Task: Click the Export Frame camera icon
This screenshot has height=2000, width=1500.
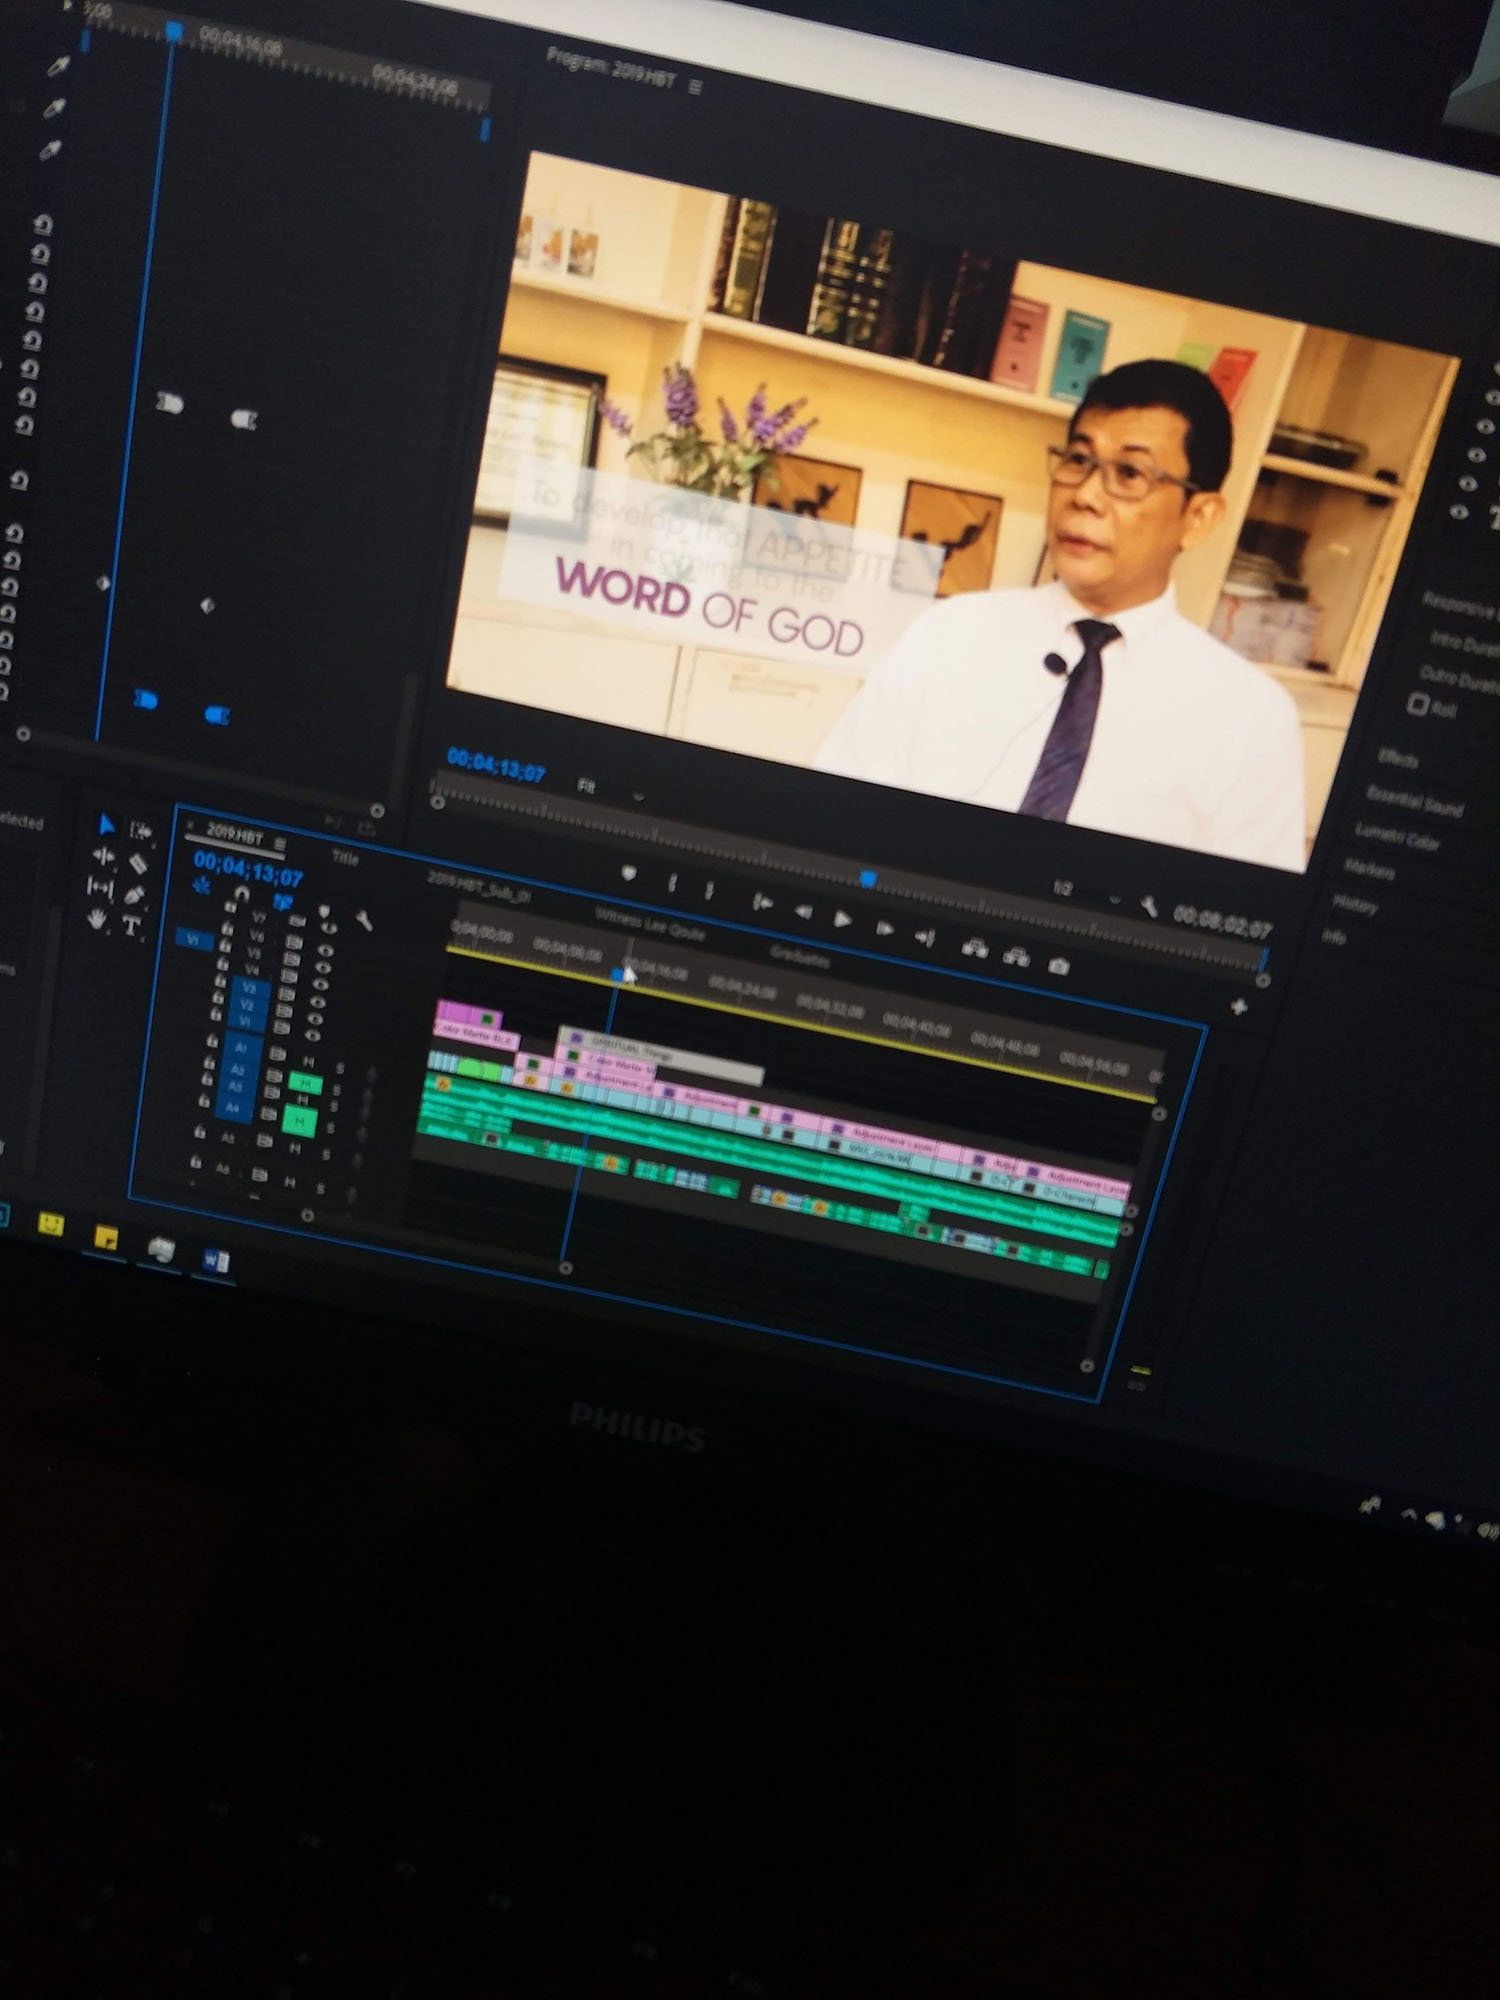Action: (1059, 966)
